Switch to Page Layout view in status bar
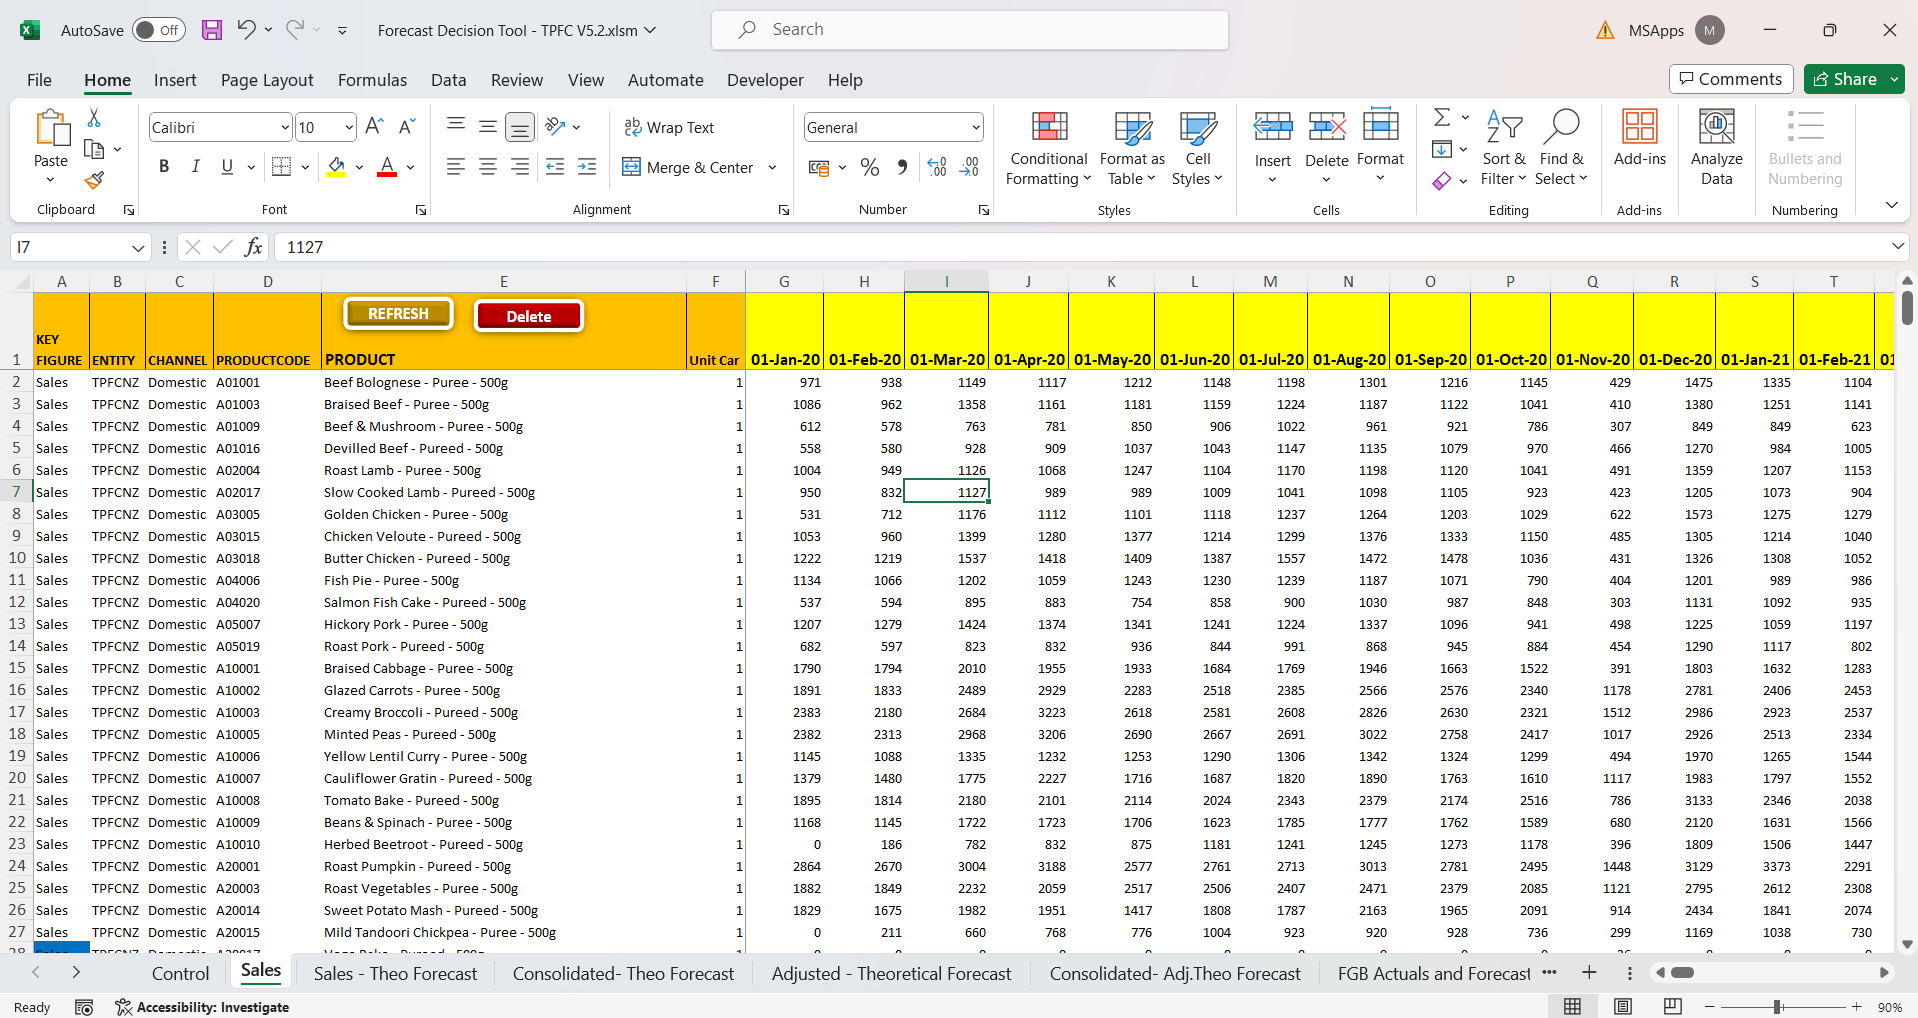1918x1018 pixels. pos(1623,1007)
